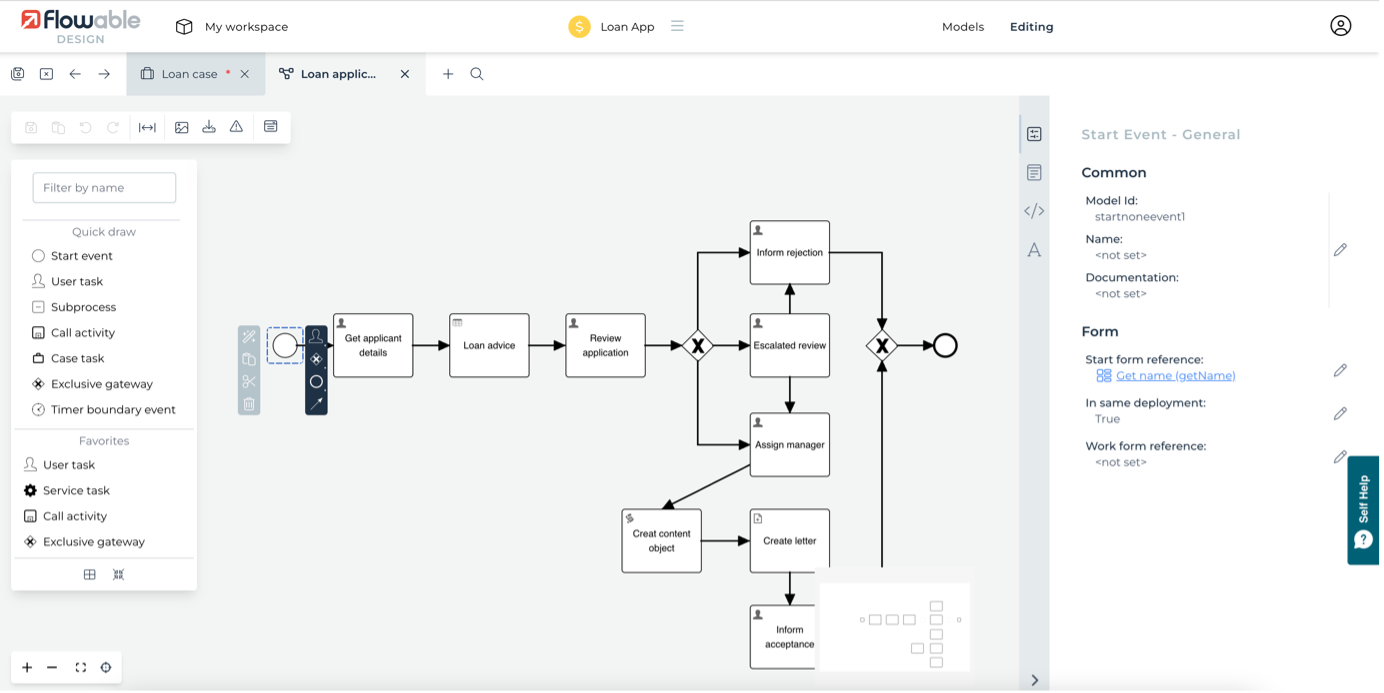This screenshot has width=1384, height=693.
Task: Open the code view panel icon
Action: click(1034, 211)
